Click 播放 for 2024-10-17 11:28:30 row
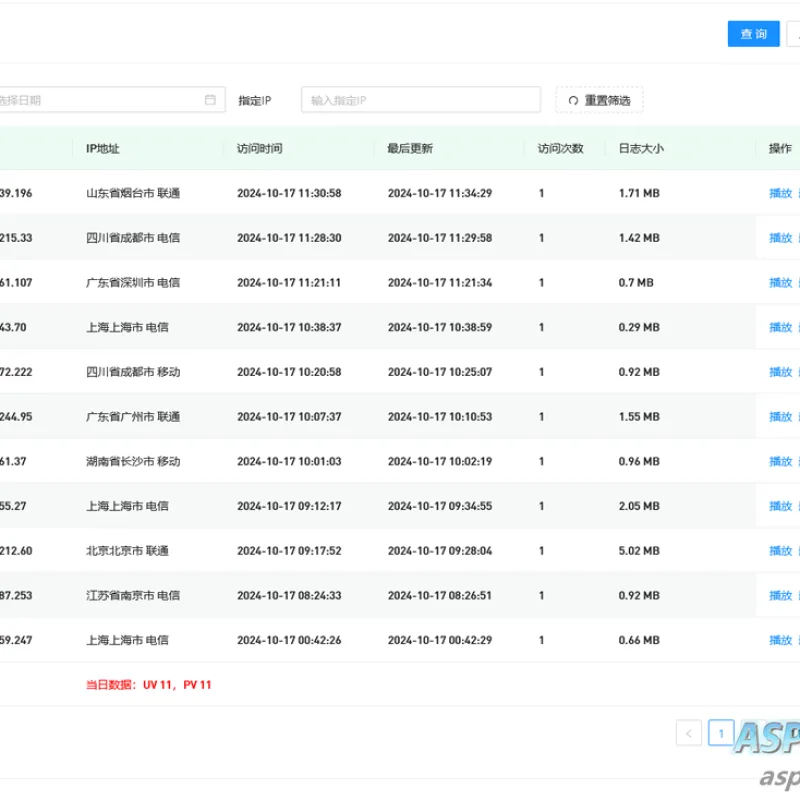The image size is (800, 800). point(780,238)
